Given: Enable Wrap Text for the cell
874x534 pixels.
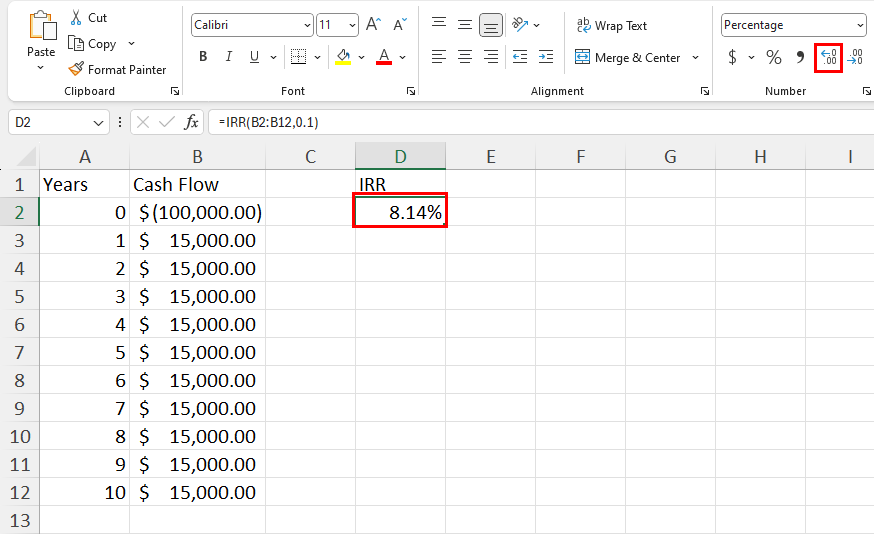Looking at the screenshot, I should 611,25.
